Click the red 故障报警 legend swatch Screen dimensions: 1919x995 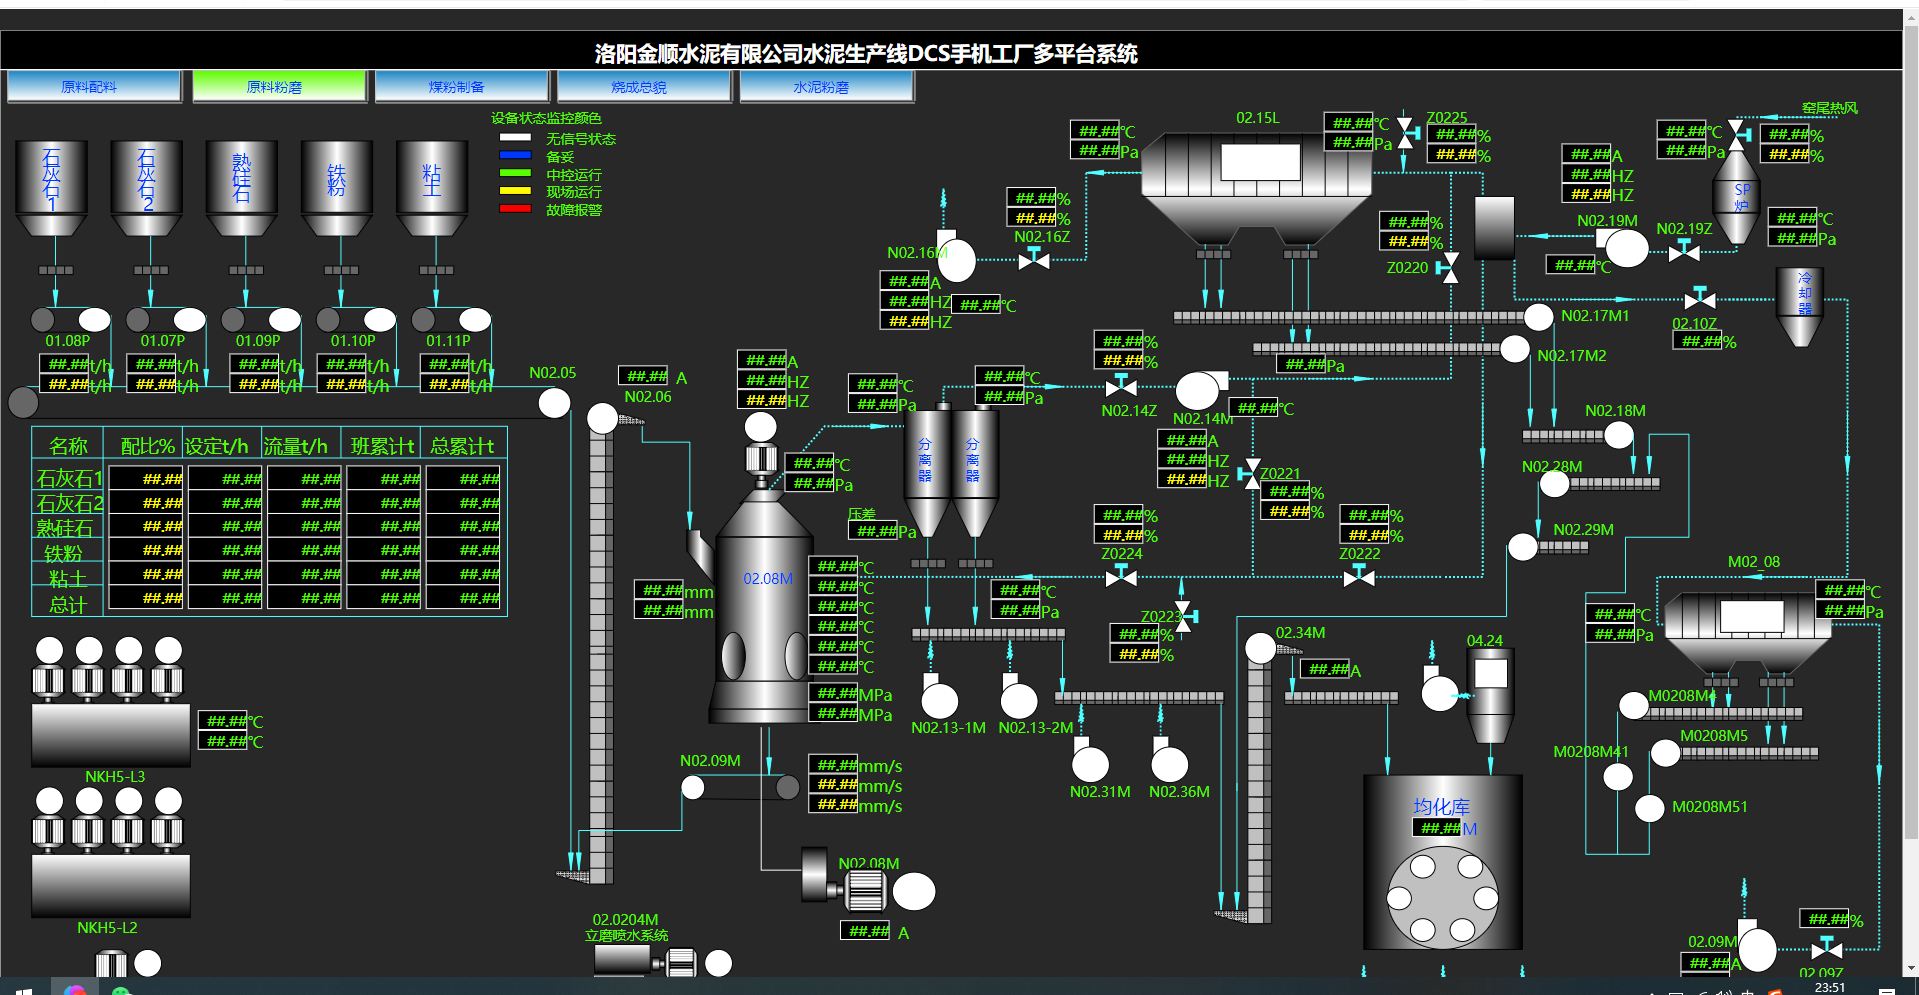[515, 209]
